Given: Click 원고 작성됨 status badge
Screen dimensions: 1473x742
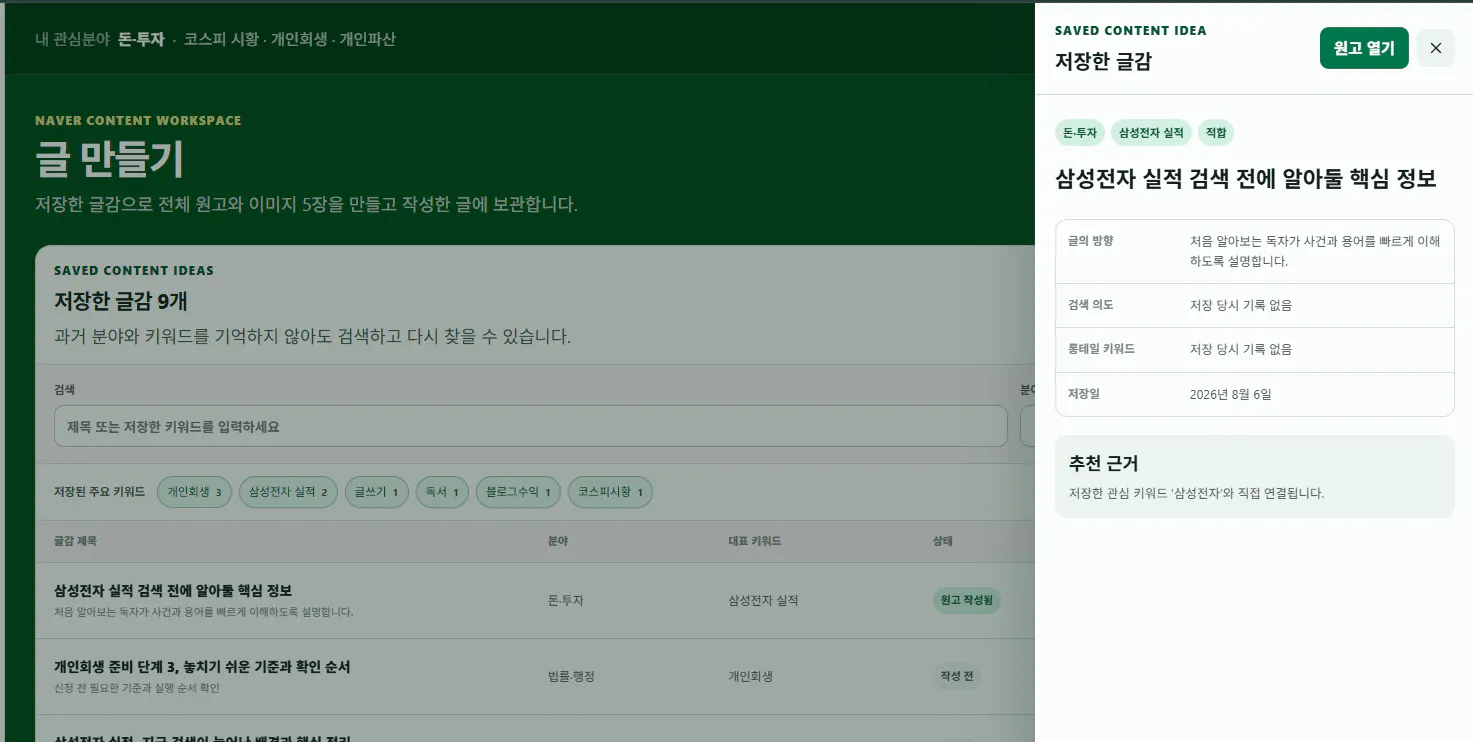Looking at the screenshot, I should (x=966, y=600).
